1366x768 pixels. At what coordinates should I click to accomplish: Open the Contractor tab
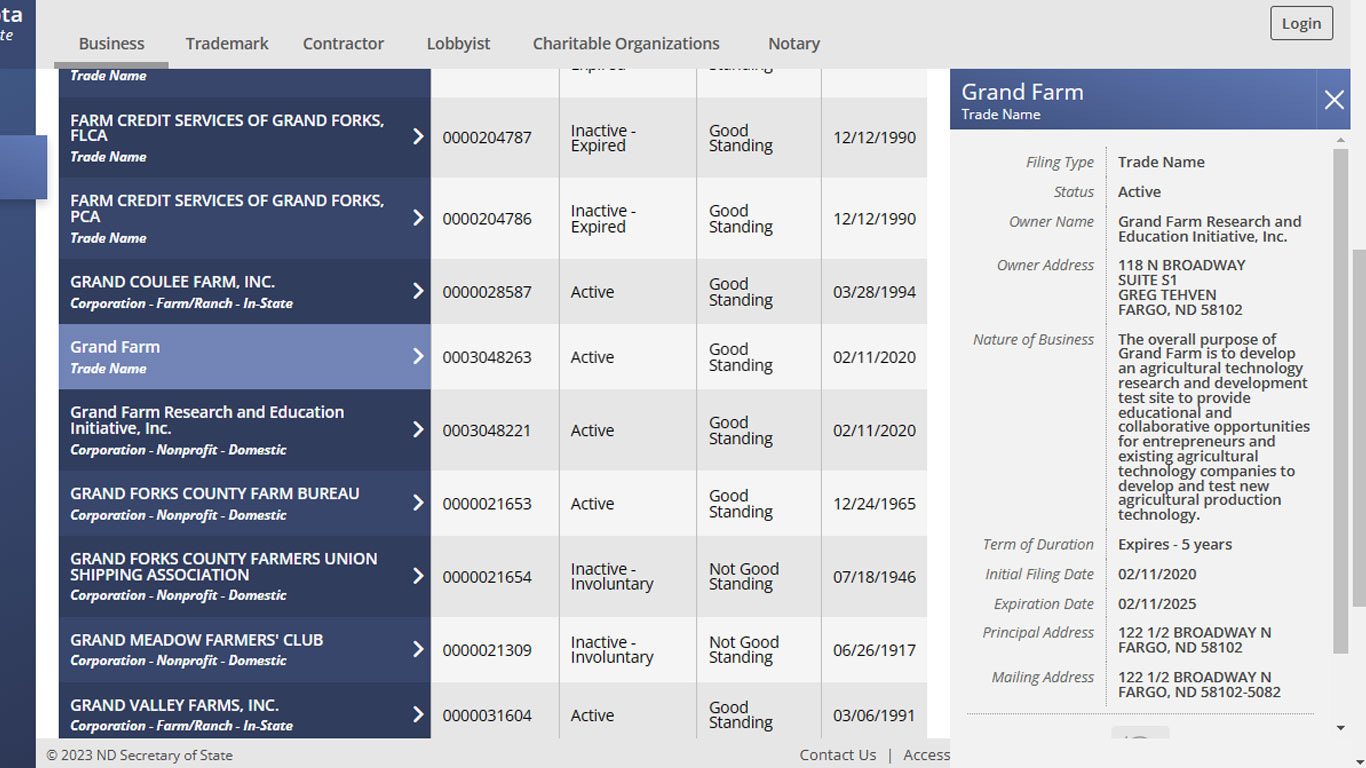[x=343, y=44]
